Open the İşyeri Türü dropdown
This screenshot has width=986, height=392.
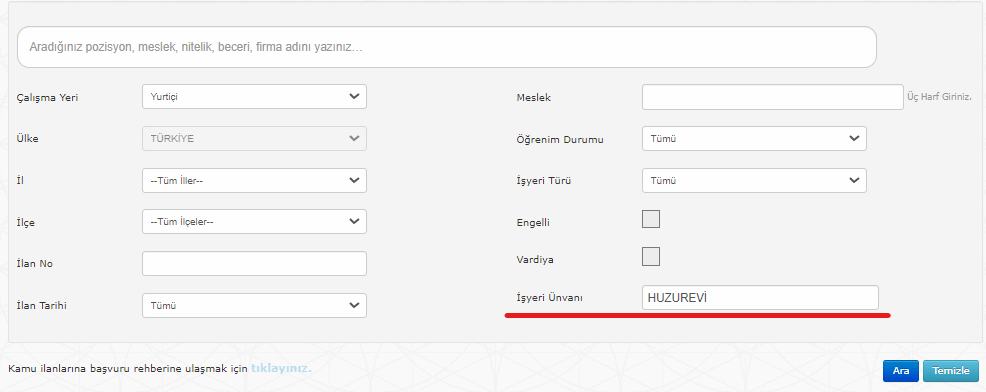coord(754,180)
